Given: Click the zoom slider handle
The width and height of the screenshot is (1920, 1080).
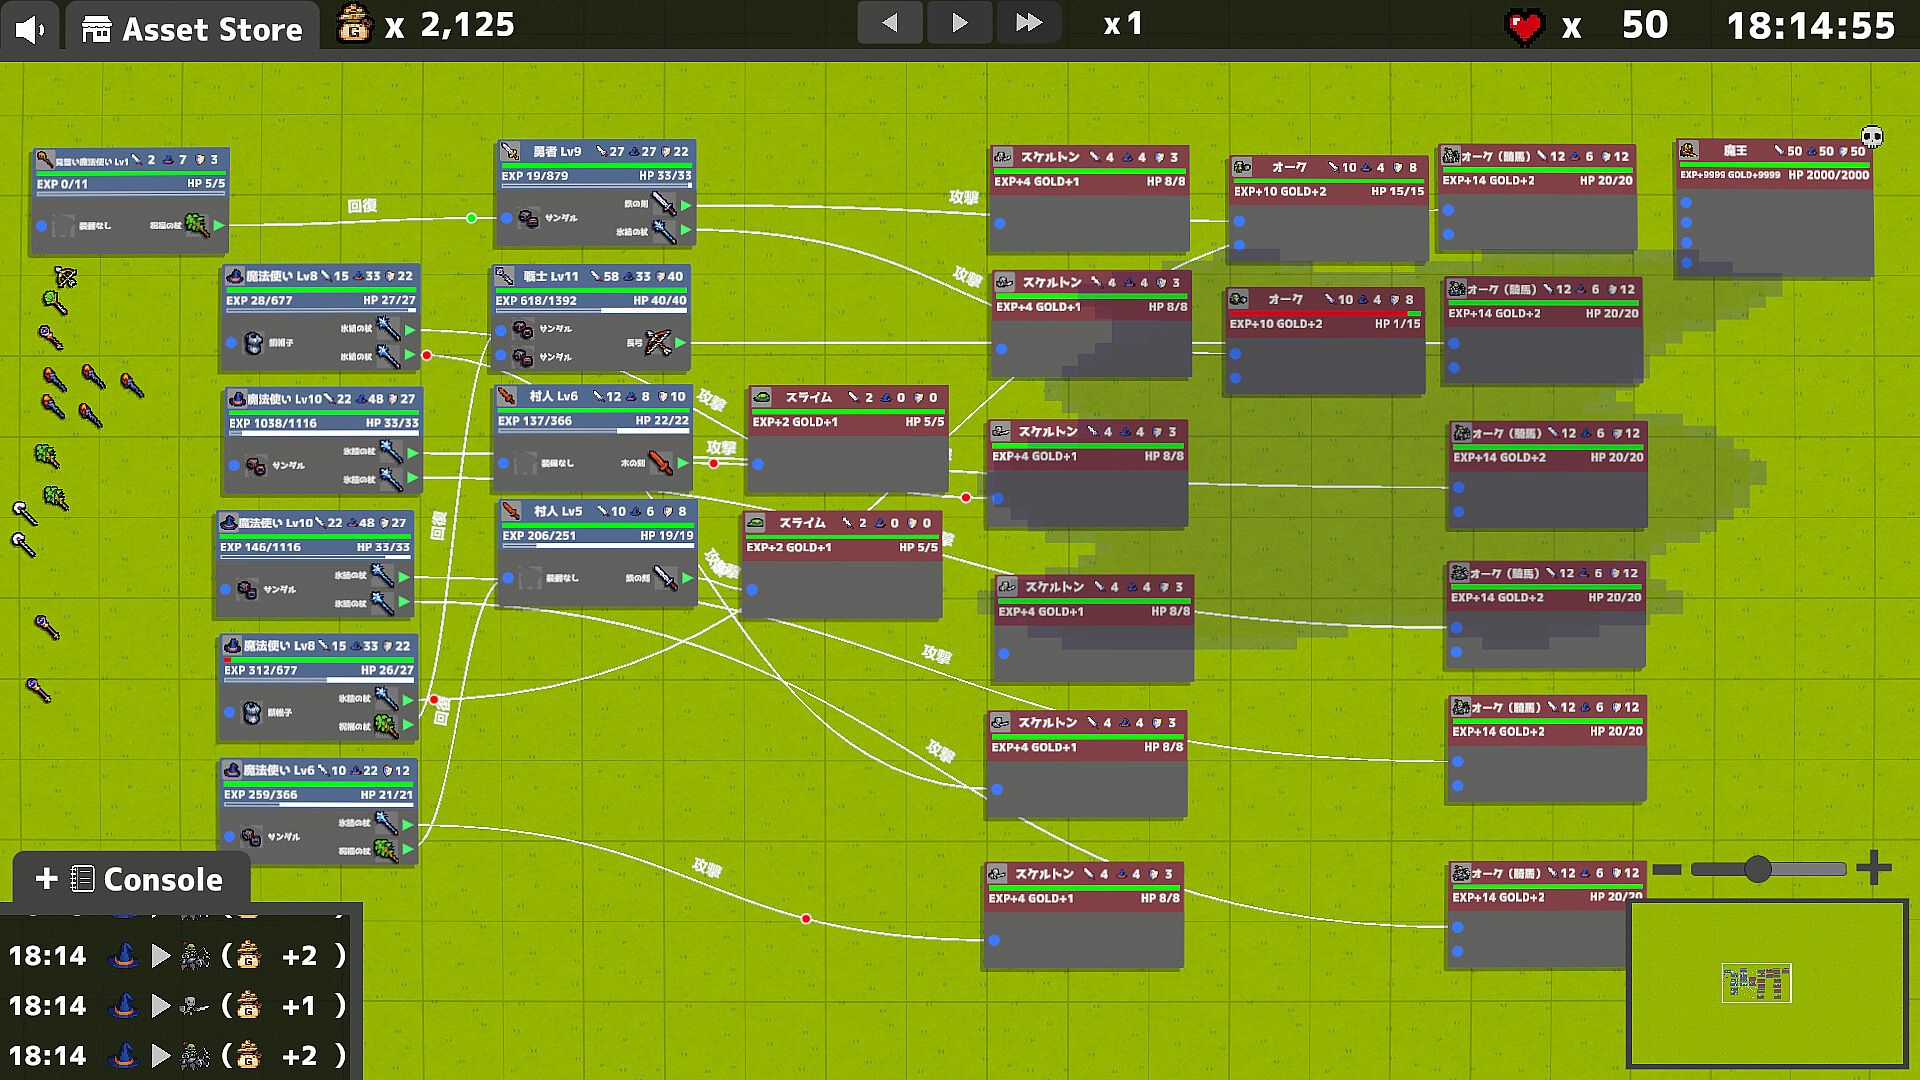Looking at the screenshot, I should tap(1757, 869).
